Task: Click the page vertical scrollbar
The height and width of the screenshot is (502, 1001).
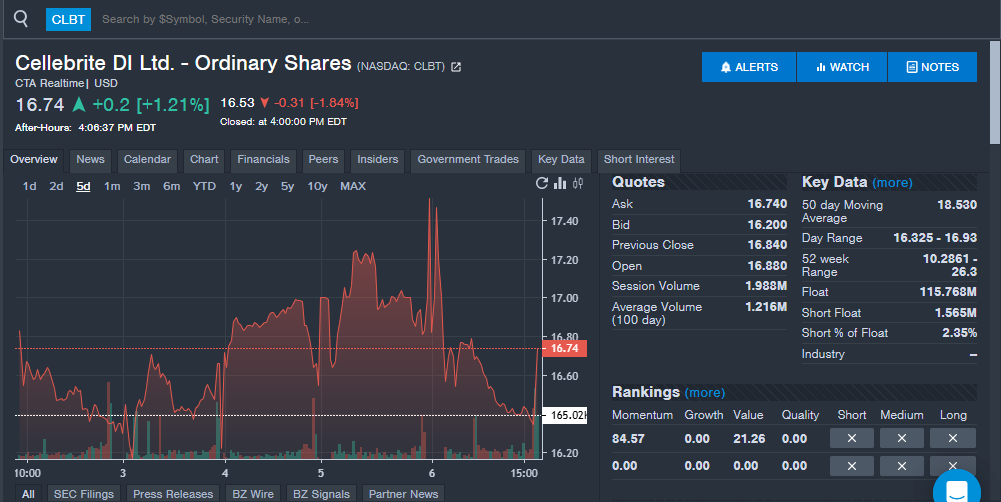Action: (x=995, y=93)
